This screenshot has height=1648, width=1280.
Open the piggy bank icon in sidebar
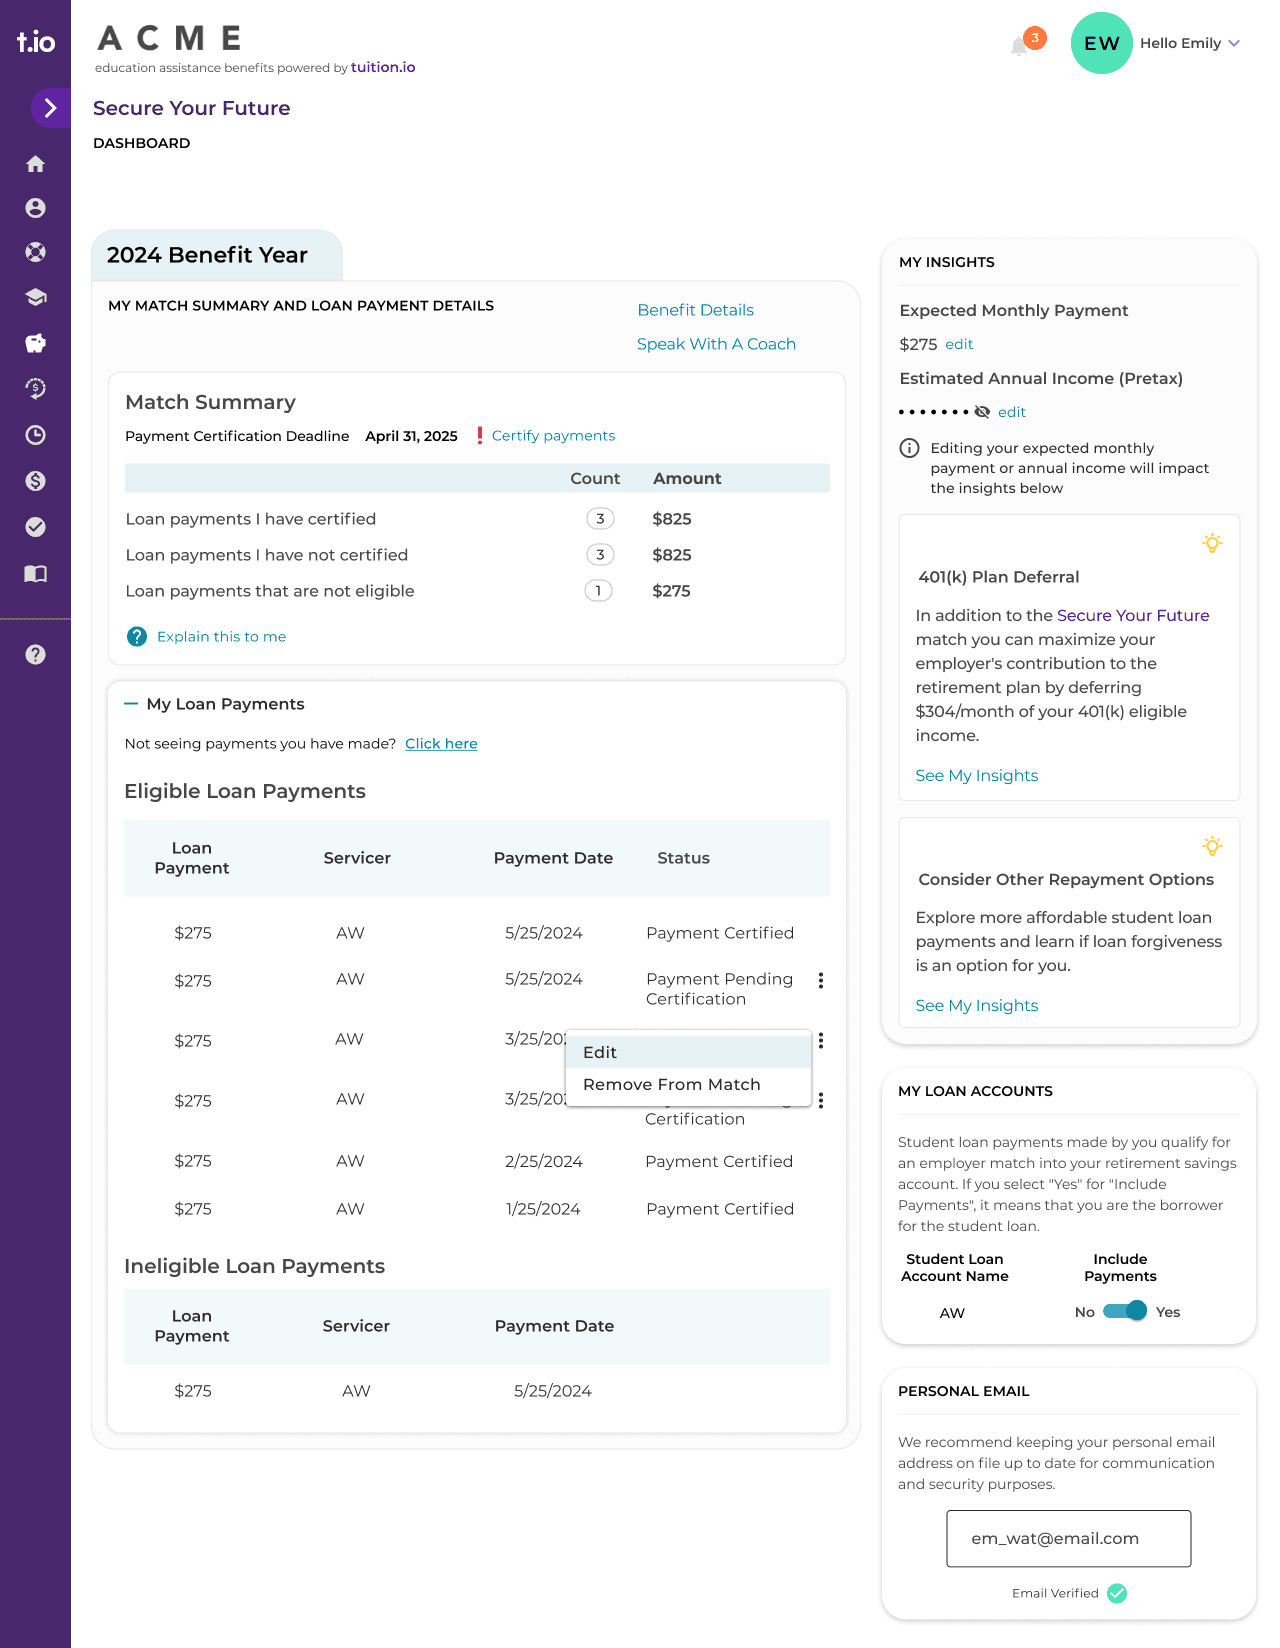36,343
